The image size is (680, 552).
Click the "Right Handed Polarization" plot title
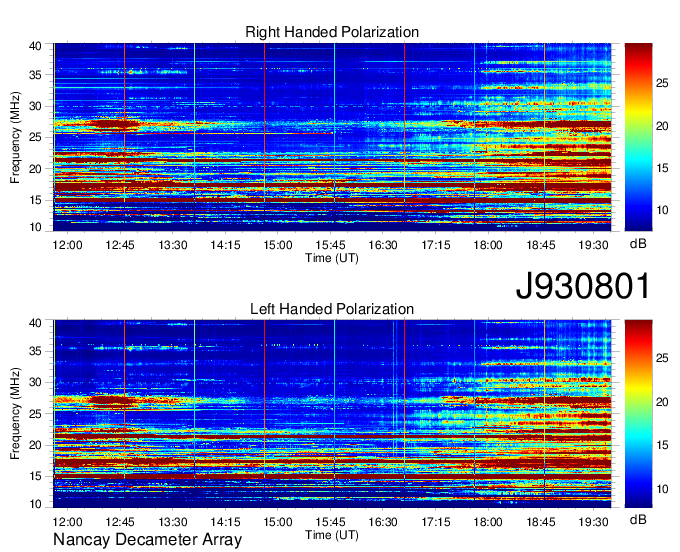click(332, 32)
